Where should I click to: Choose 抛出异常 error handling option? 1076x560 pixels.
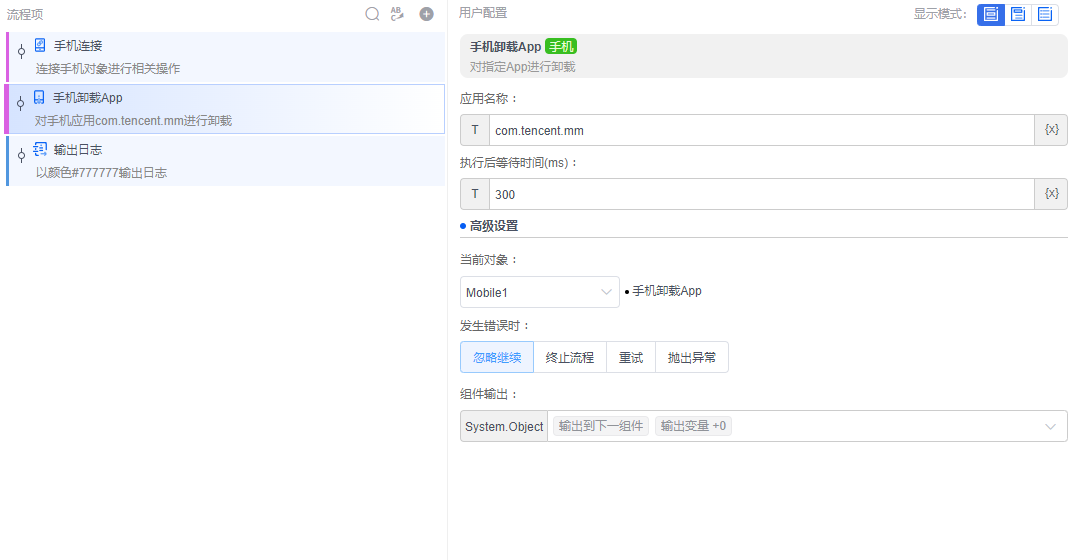(692, 357)
